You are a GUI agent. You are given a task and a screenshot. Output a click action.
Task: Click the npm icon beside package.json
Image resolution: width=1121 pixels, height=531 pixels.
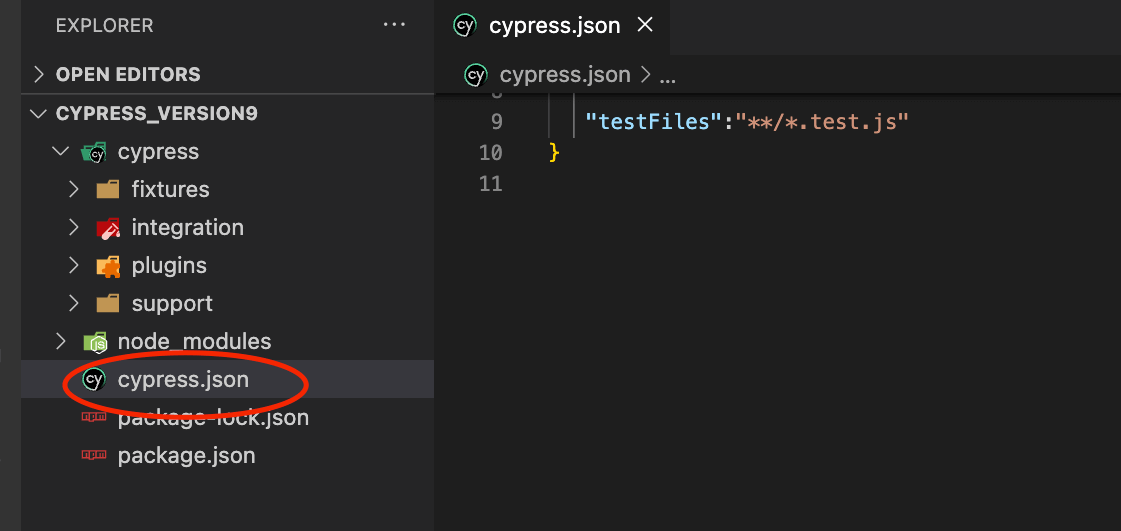click(94, 455)
